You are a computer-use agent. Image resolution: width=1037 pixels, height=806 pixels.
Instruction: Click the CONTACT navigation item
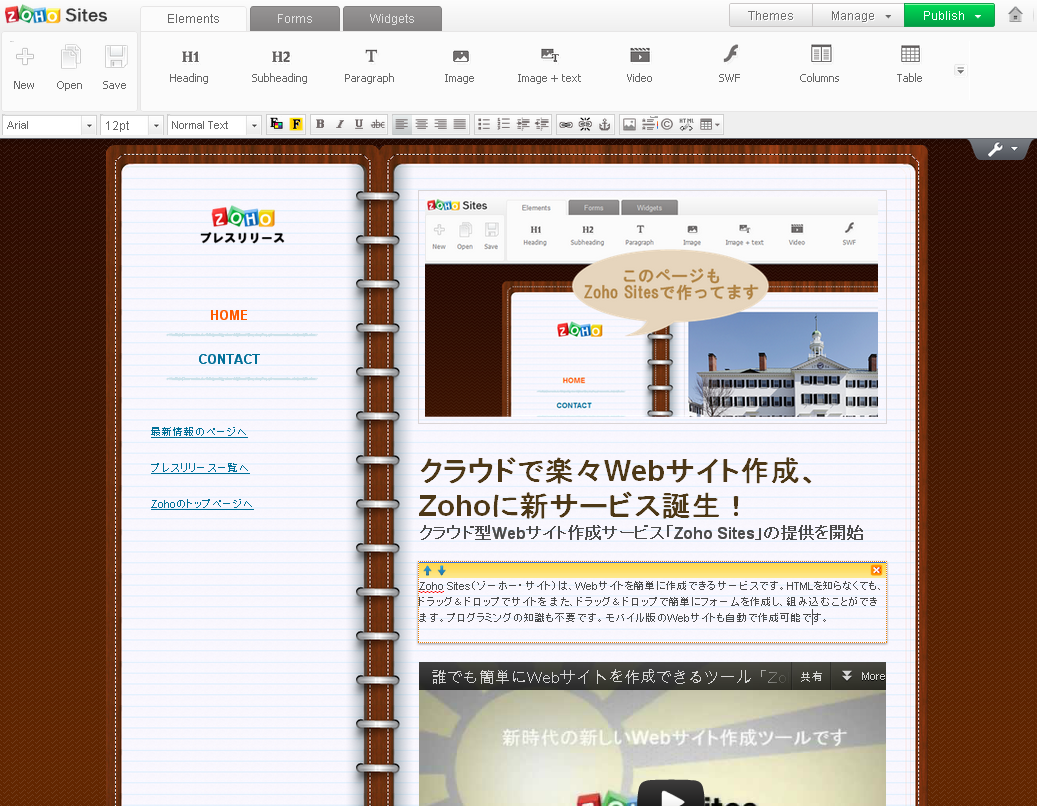pyautogui.click(x=229, y=359)
